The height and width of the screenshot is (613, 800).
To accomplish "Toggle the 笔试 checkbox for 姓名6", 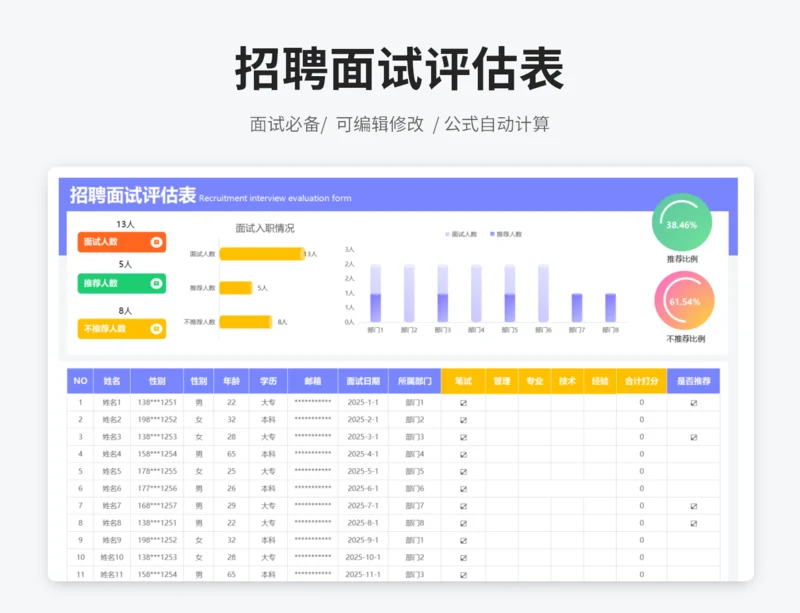I will (x=463, y=489).
